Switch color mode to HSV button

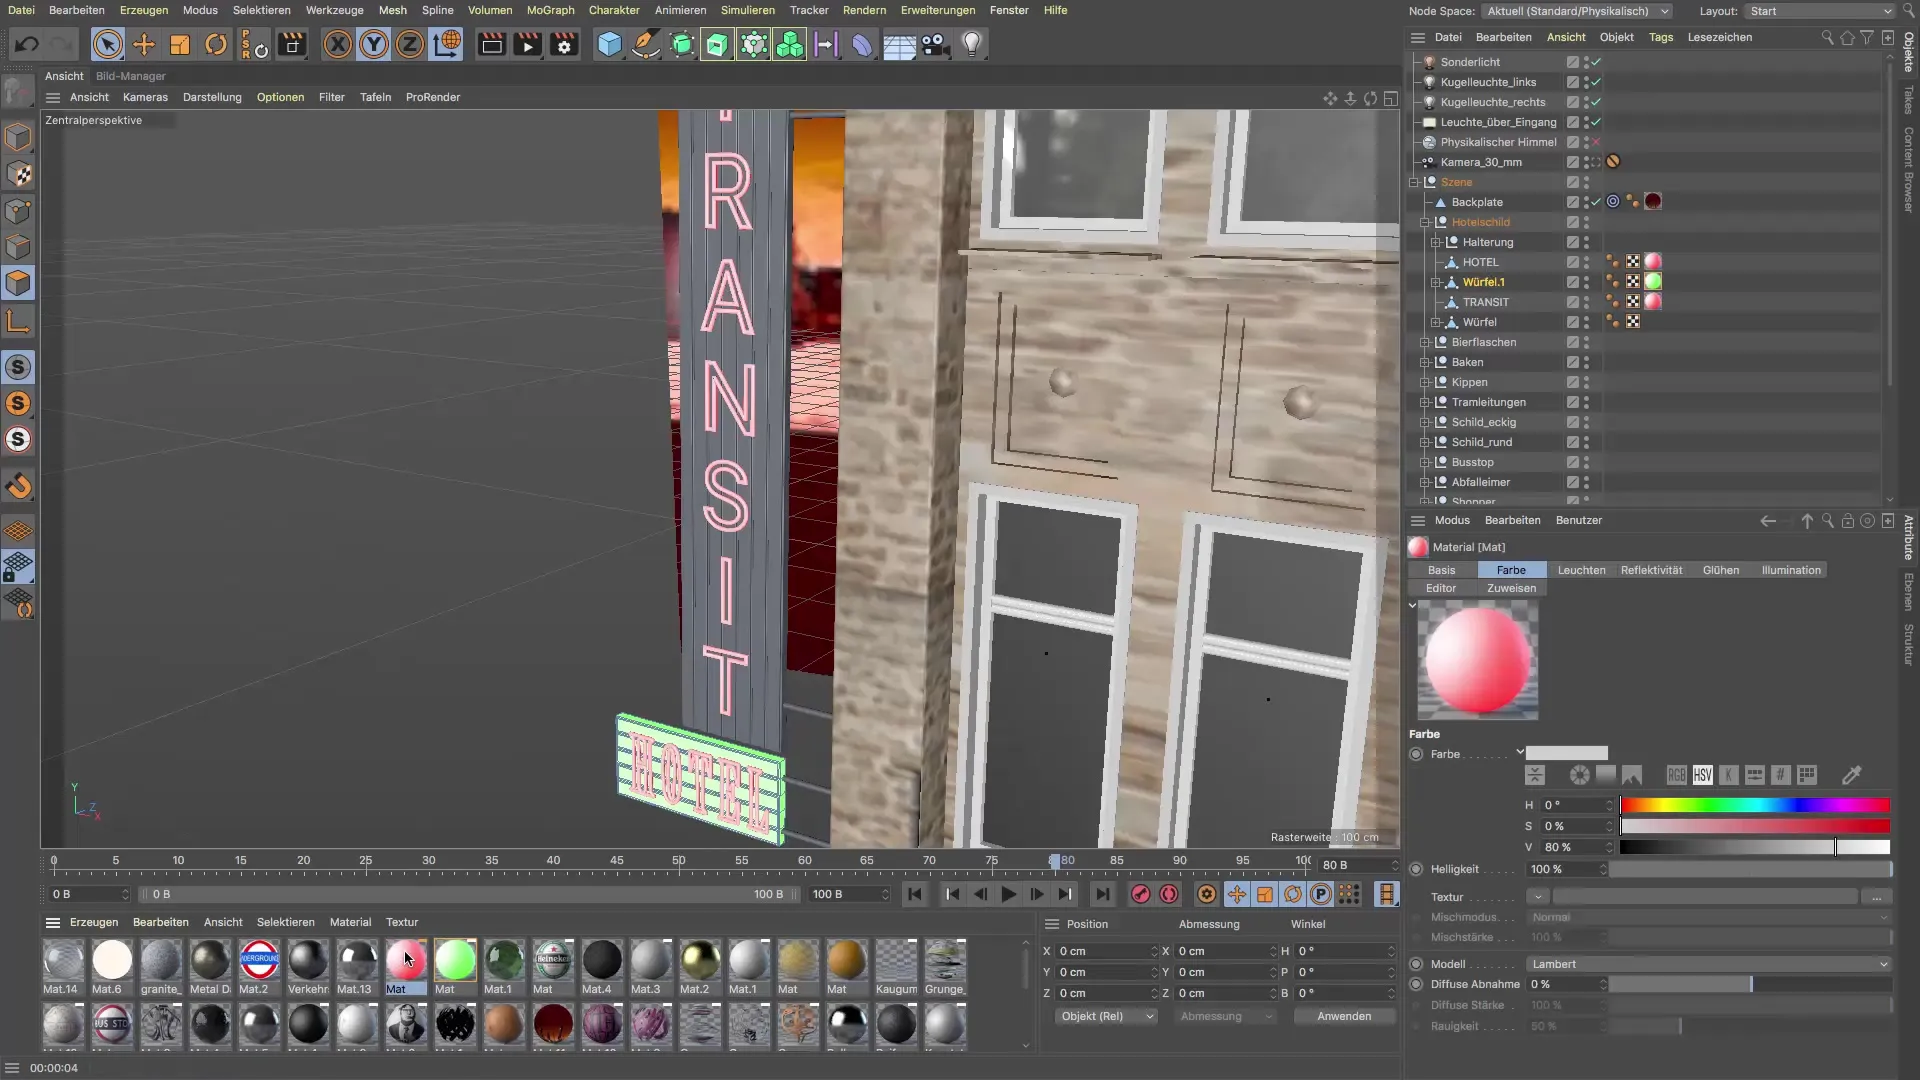(x=1702, y=775)
